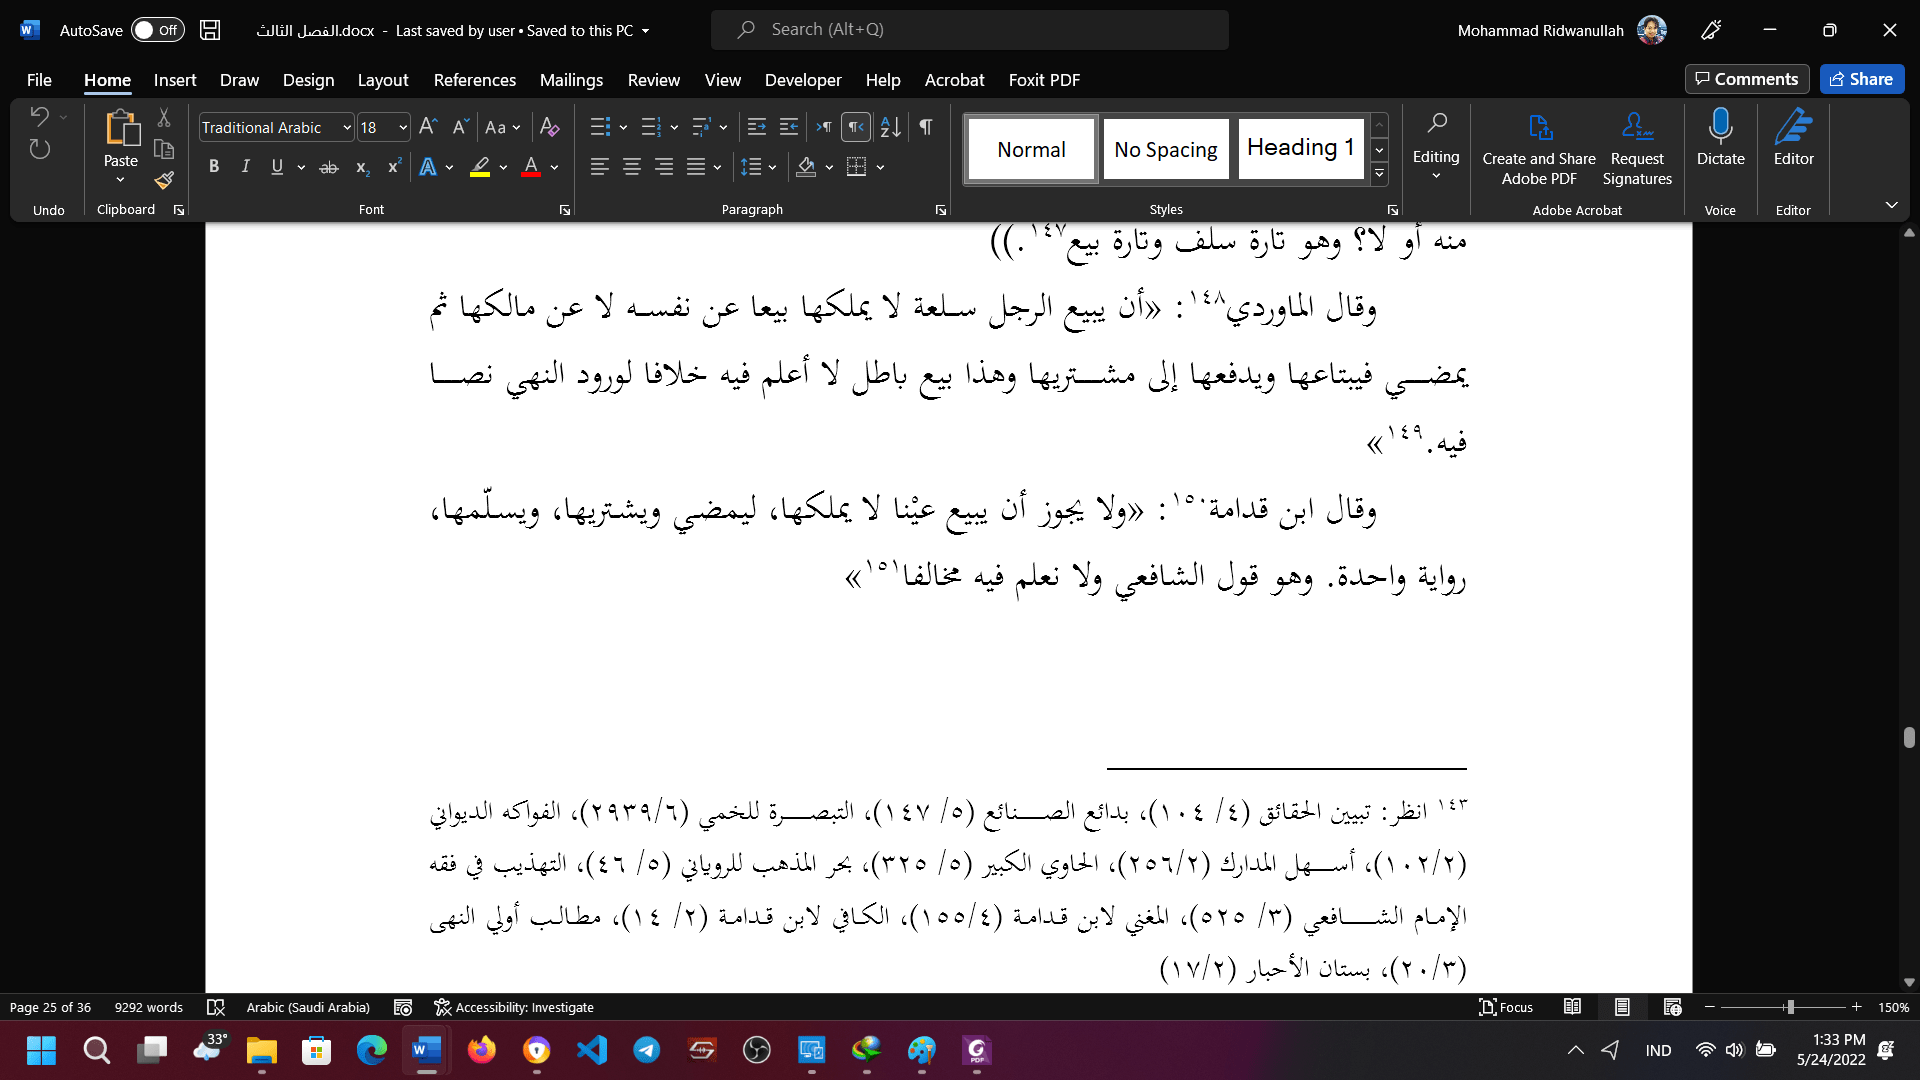Click the Clear All Formatting icon
1920x1080 pixels.
[x=549, y=127]
